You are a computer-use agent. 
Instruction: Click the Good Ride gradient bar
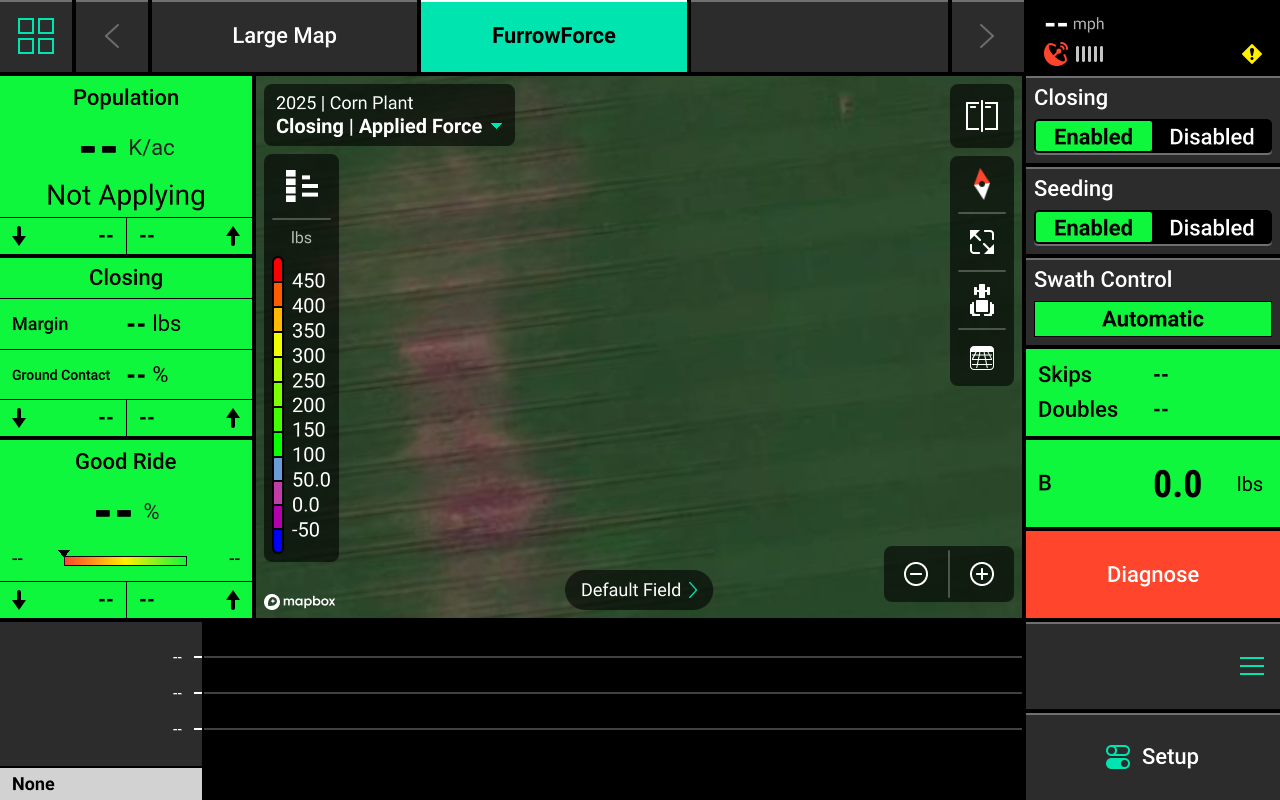point(125,561)
